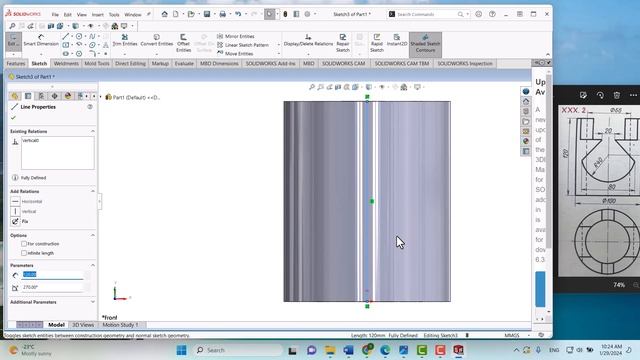The image size is (640, 360).
Task: Open File Explorer from the taskbar
Action: point(330,350)
